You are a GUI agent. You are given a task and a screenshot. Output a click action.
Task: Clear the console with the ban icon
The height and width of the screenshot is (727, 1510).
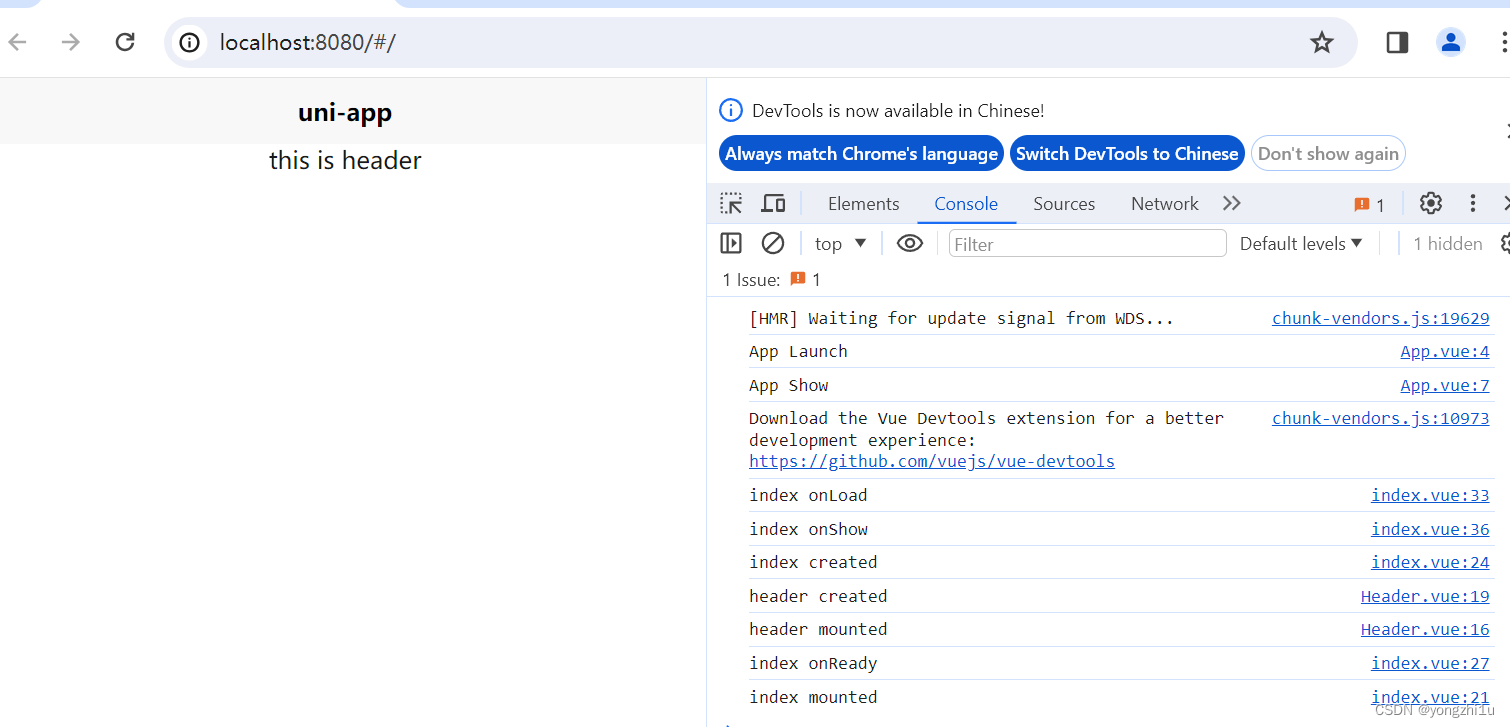[x=773, y=243]
